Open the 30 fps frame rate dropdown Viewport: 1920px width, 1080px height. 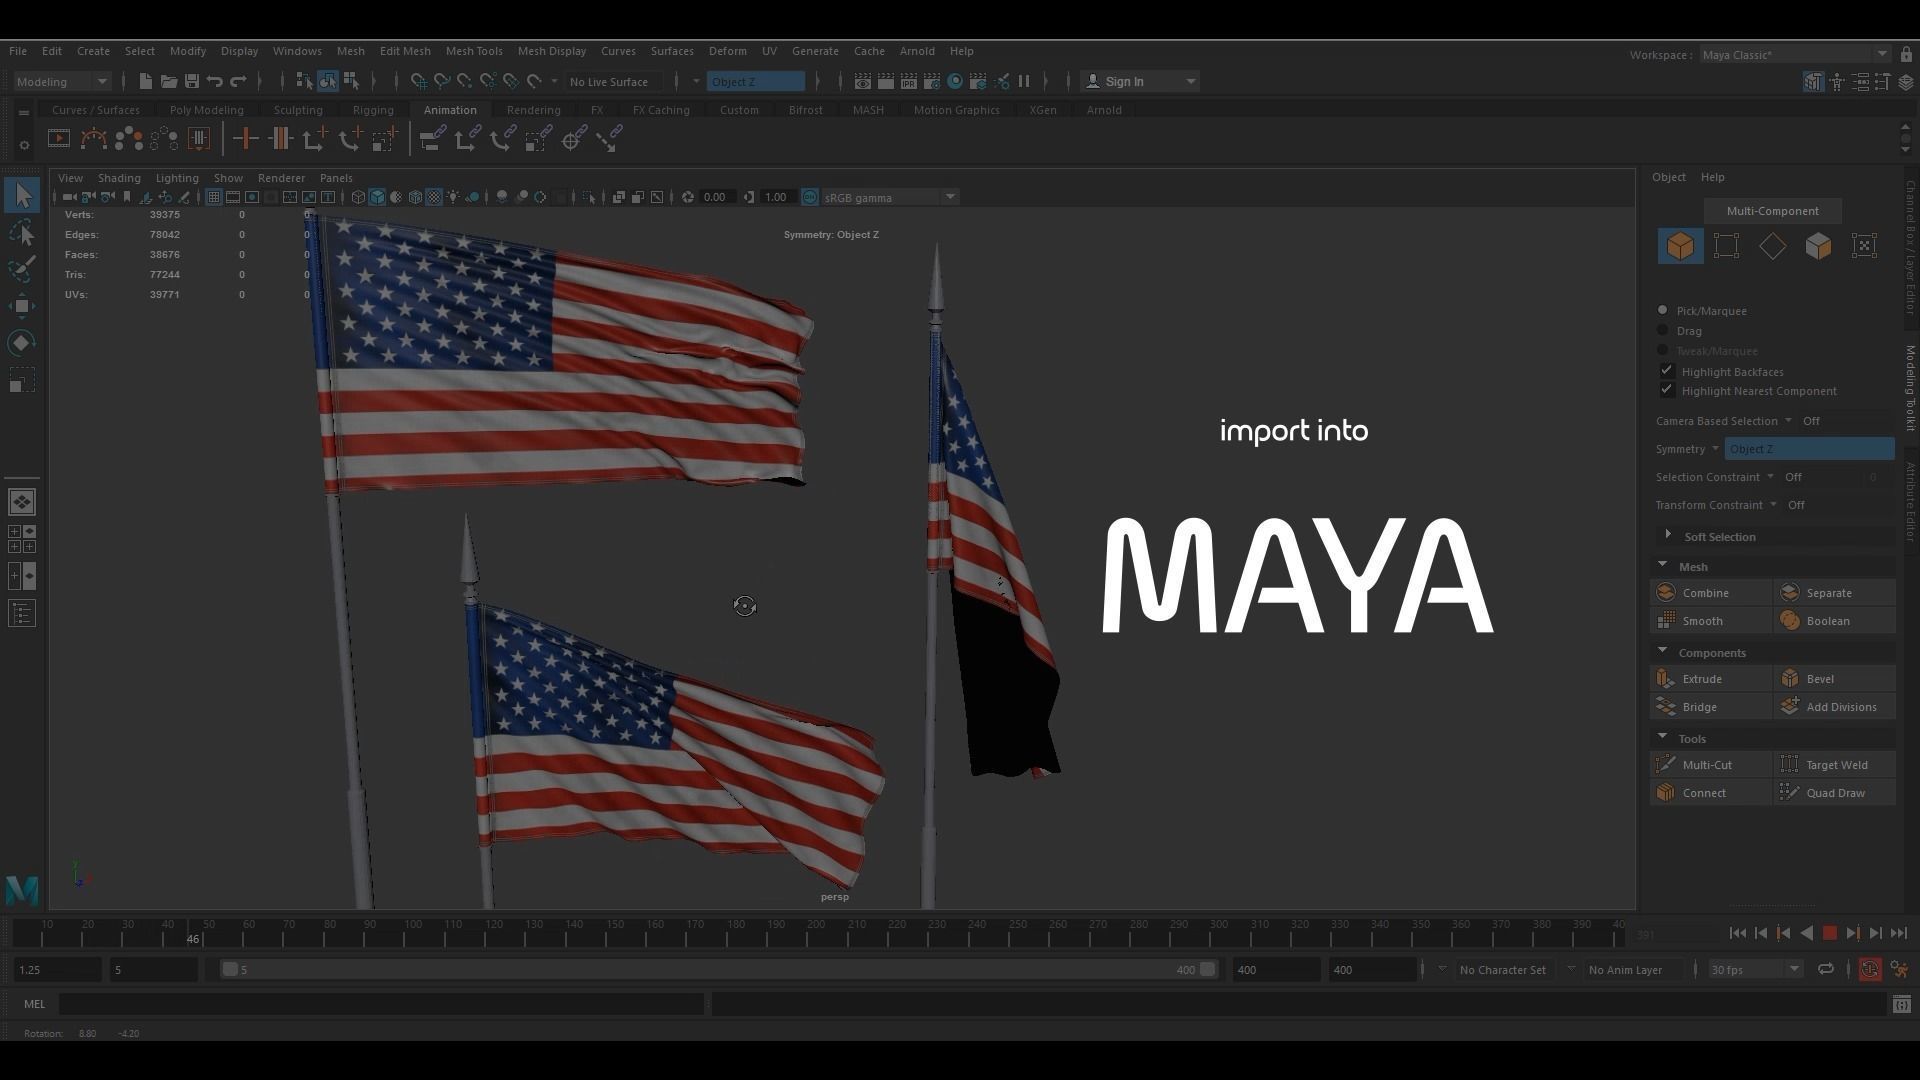1754,969
